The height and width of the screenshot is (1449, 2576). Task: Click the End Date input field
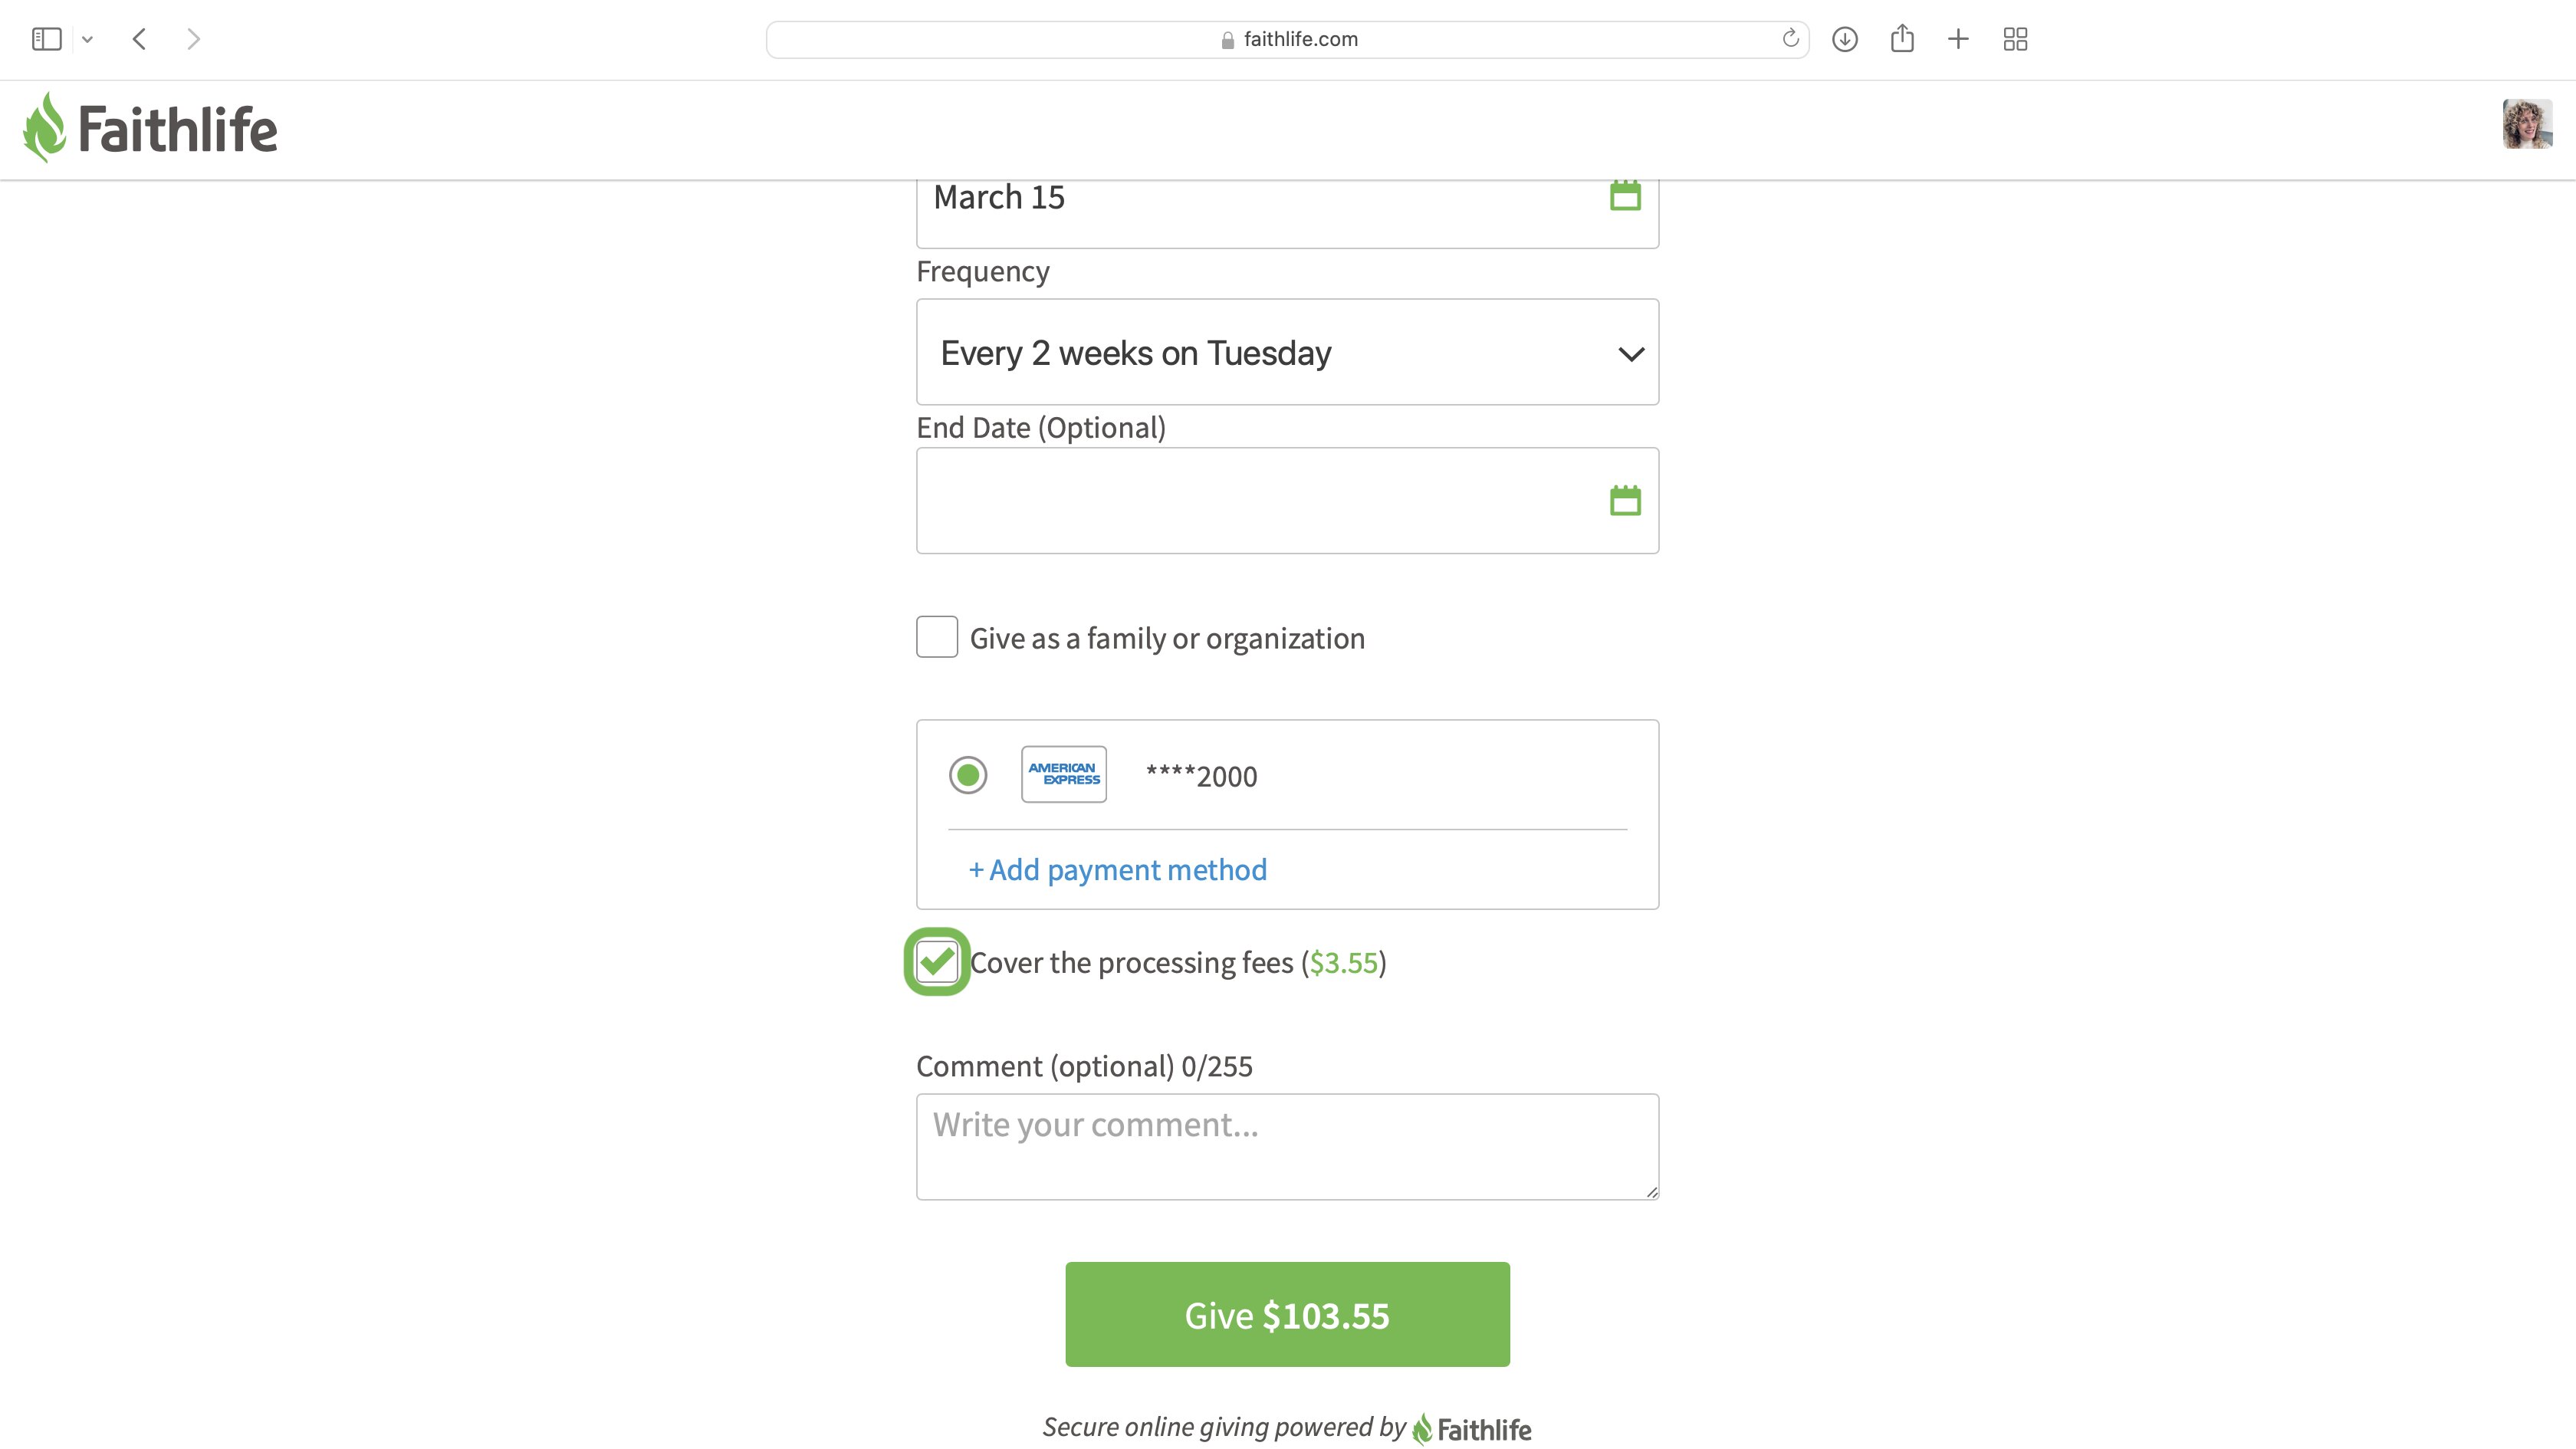1287,500
